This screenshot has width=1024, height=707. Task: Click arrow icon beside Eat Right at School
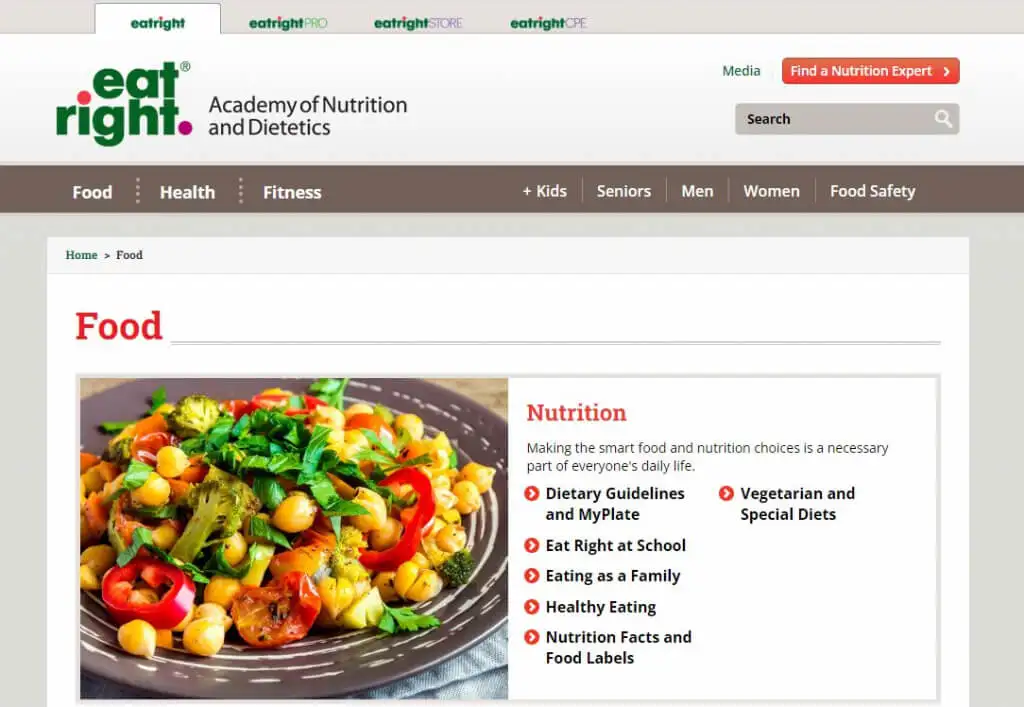pyautogui.click(x=532, y=545)
